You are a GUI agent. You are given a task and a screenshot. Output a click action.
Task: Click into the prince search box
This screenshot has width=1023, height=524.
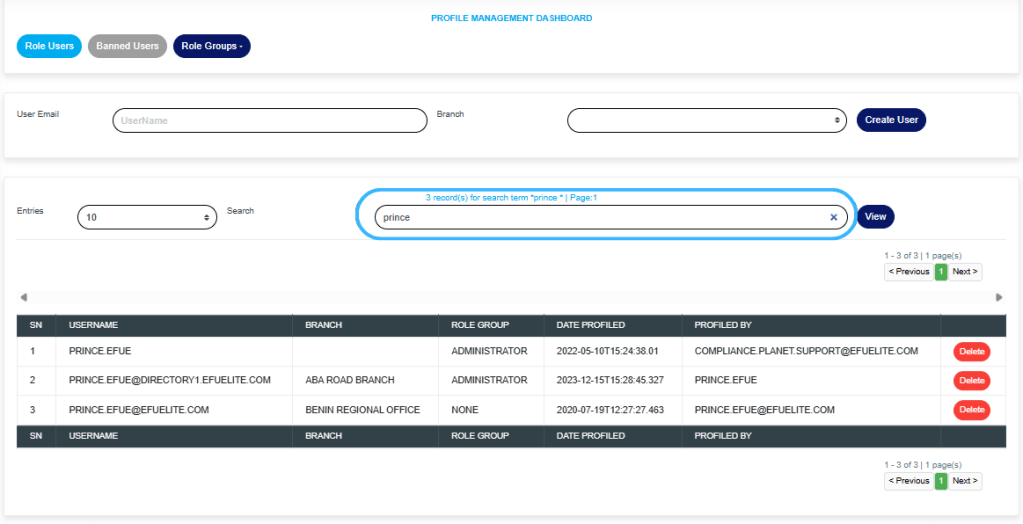[x=600, y=217]
